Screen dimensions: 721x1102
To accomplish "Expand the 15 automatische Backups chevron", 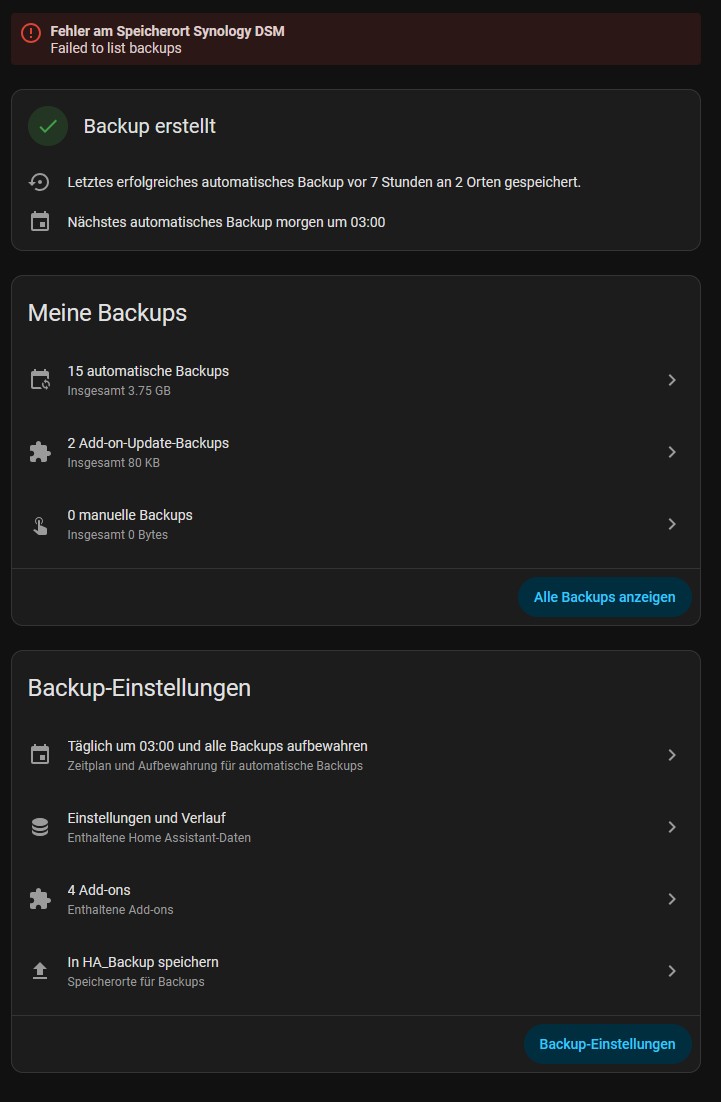I will 672,380.
